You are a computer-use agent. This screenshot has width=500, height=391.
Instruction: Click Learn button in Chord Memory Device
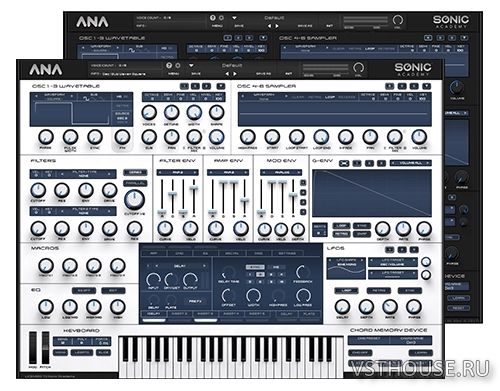click(x=420, y=353)
